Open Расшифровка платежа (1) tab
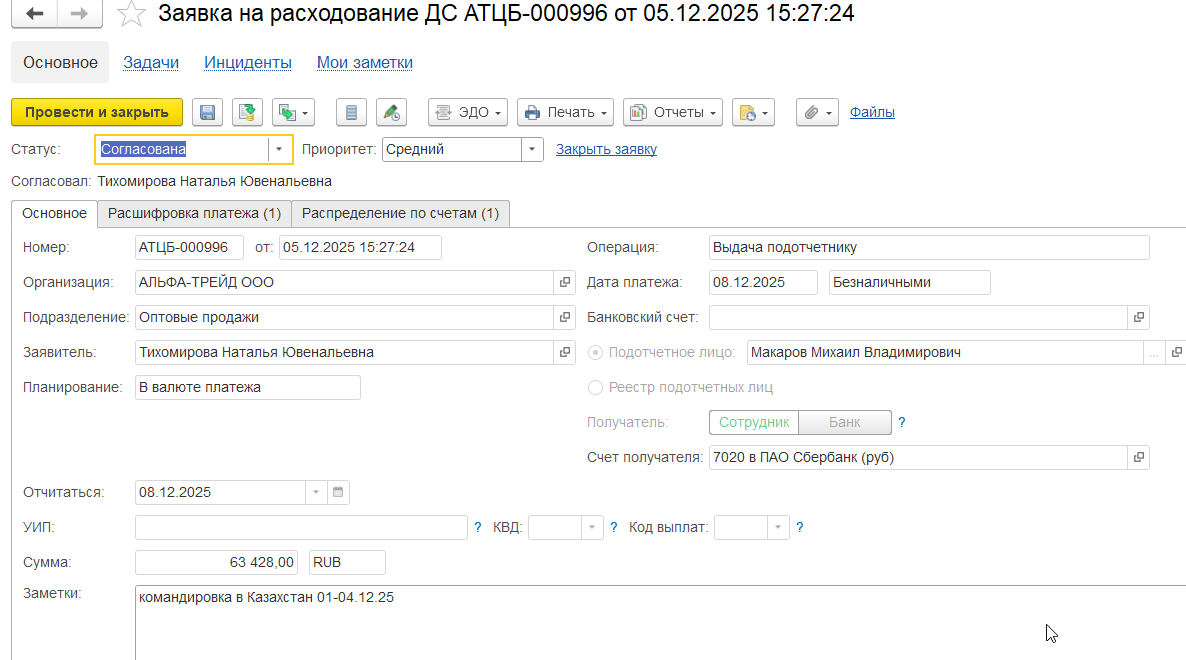This screenshot has height=660, width=1186. coord(194,213)
